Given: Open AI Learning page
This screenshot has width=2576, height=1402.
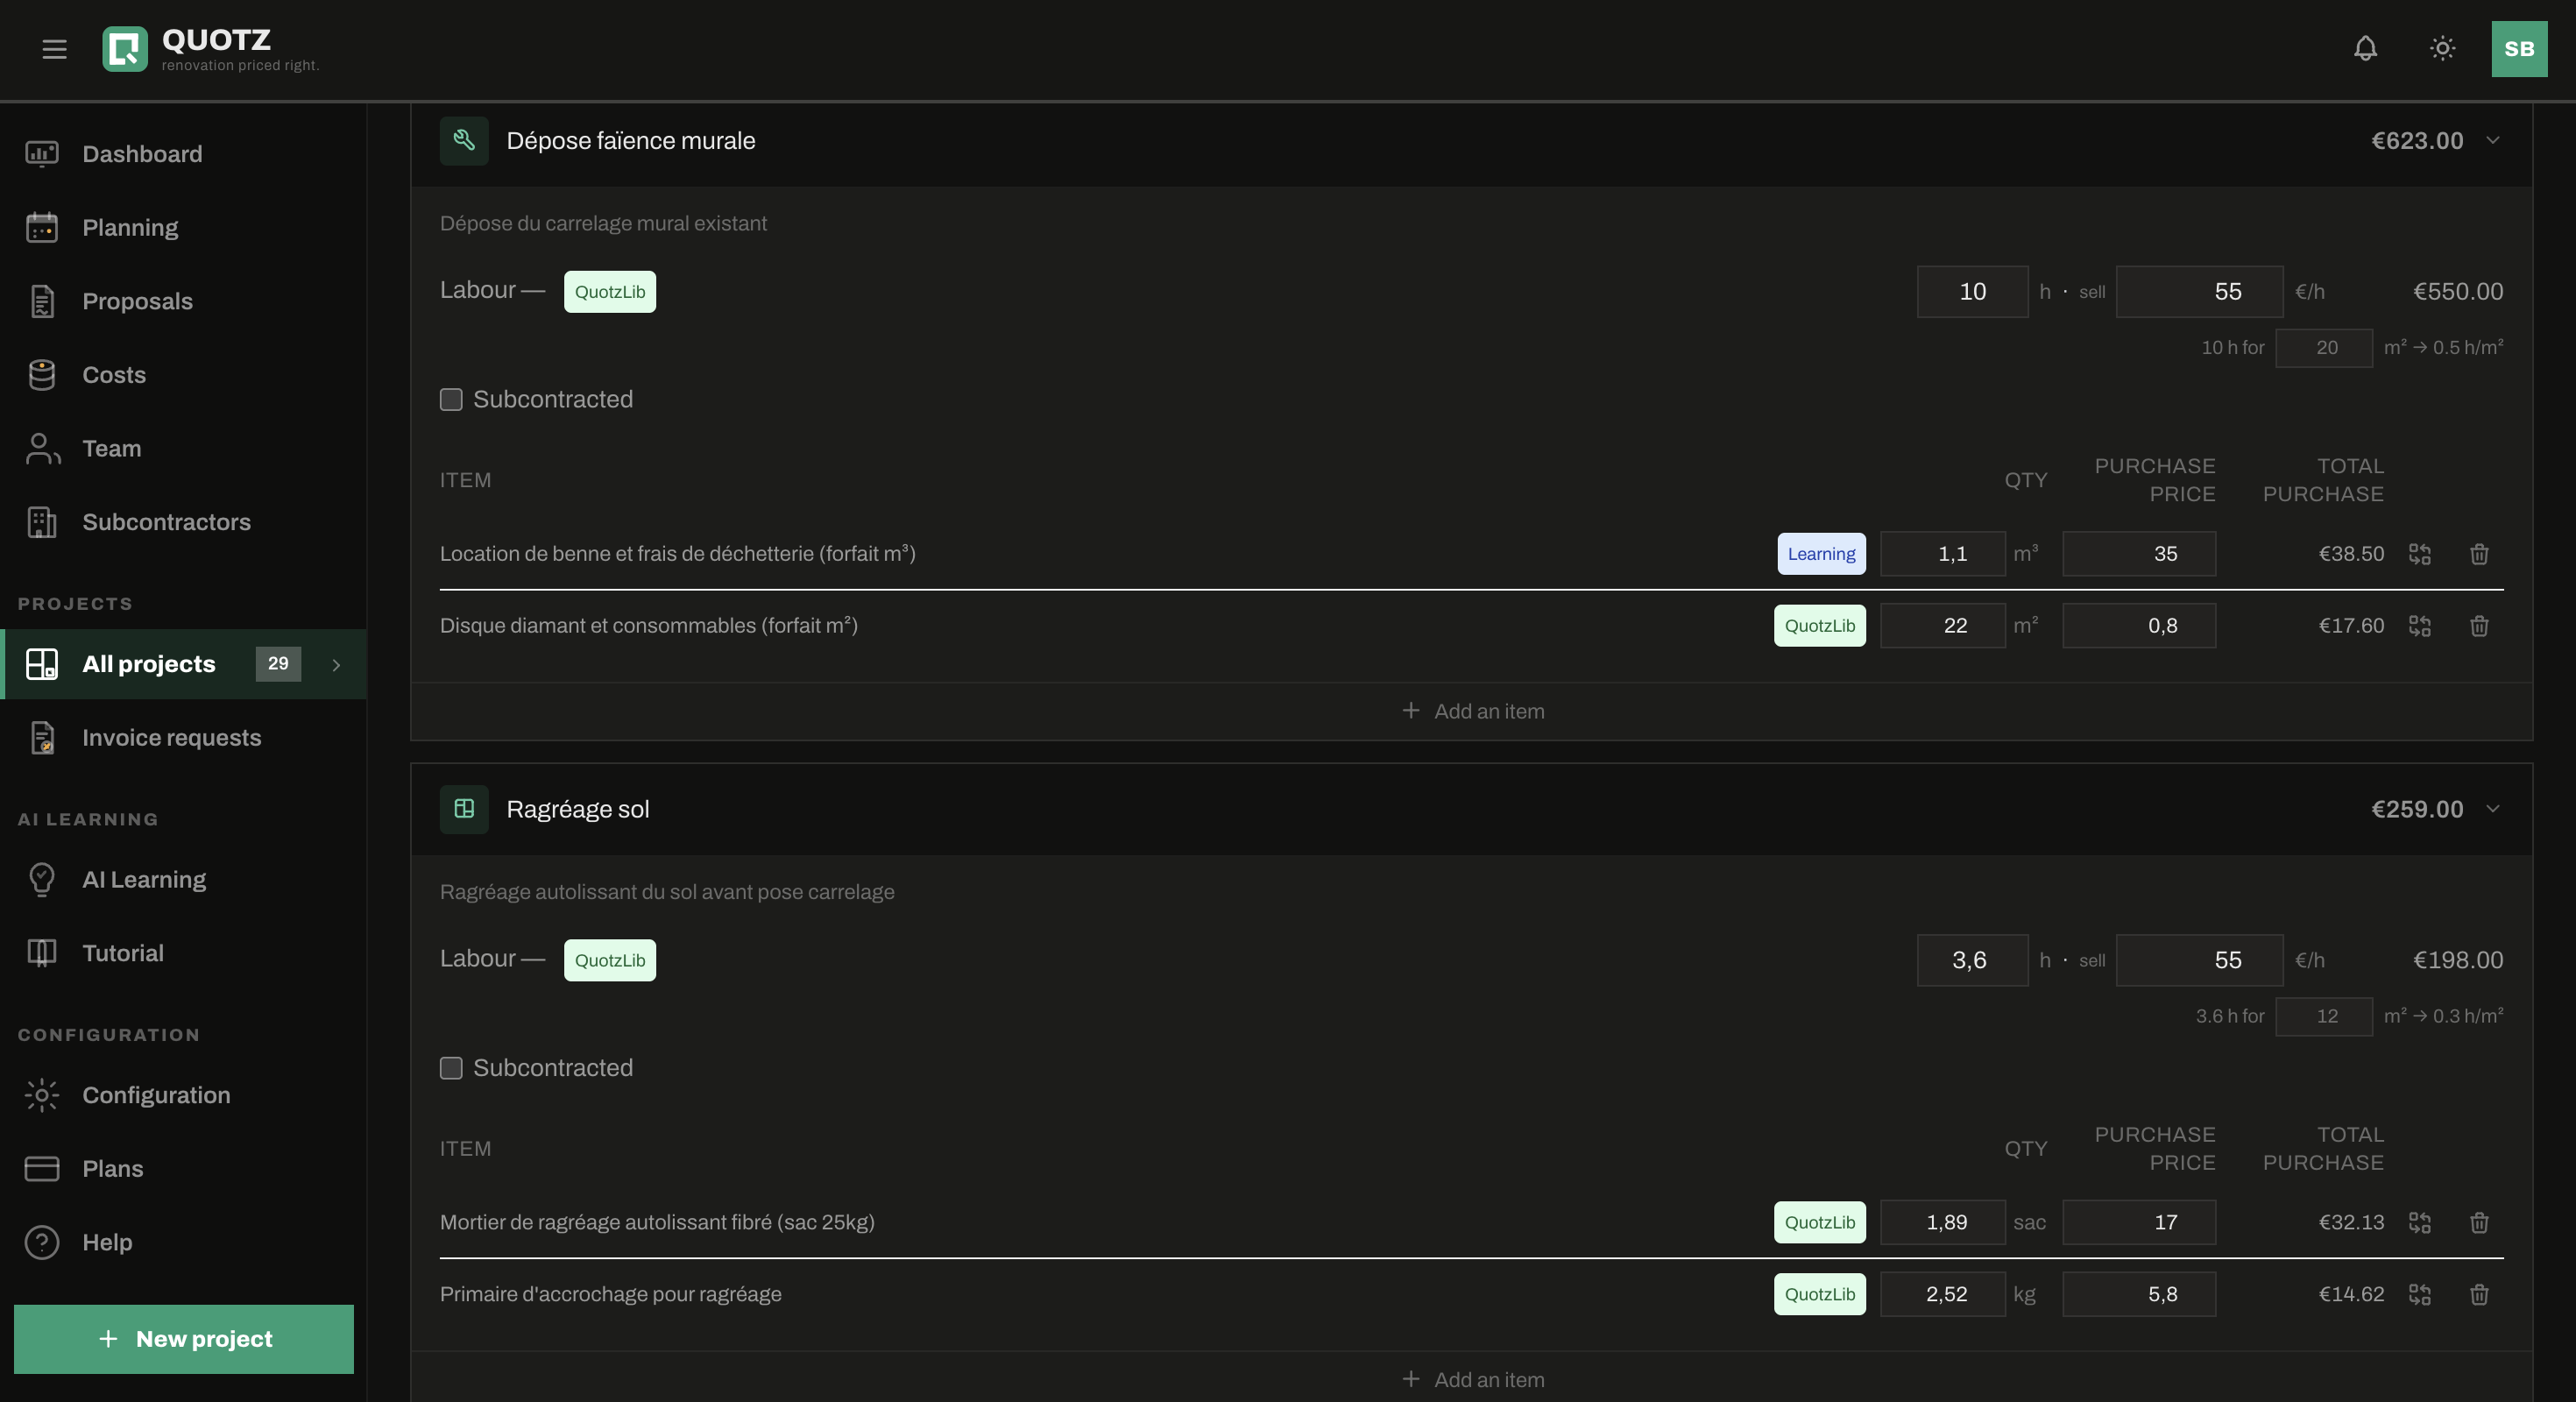Looking at the screenshot, I should click(x=183, y=880).
